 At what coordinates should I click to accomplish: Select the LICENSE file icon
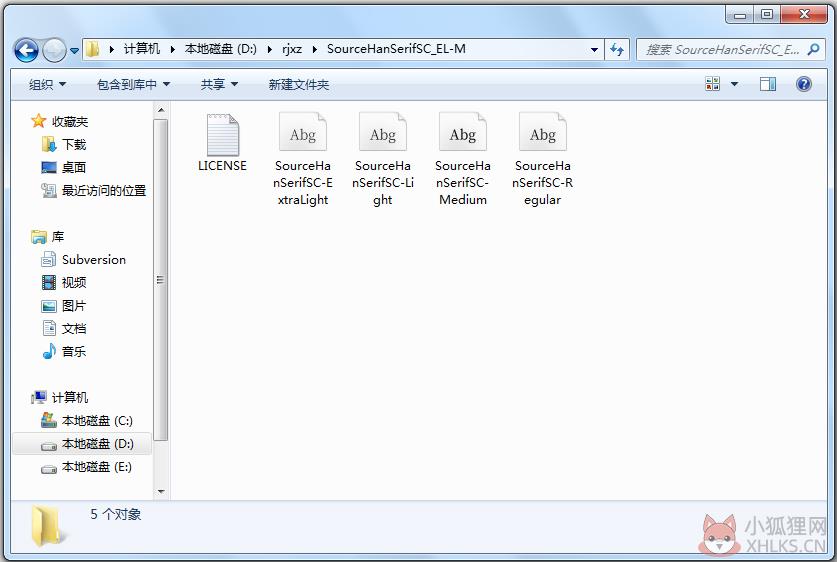[x=223, y=134]
